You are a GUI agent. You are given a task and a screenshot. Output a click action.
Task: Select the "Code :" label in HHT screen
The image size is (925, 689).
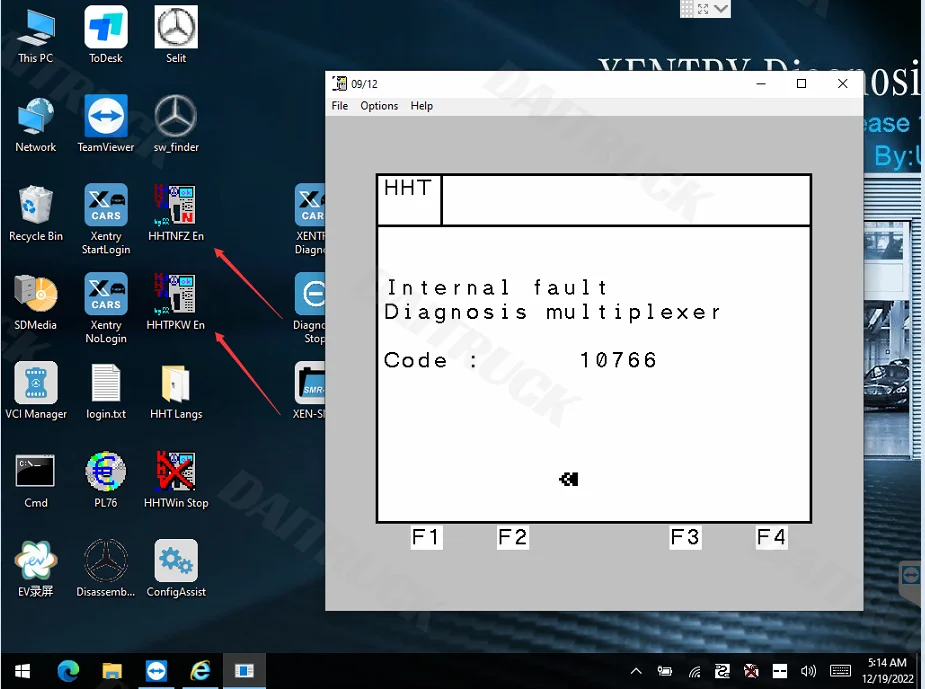pyautogui.click(x=430, y=360)
